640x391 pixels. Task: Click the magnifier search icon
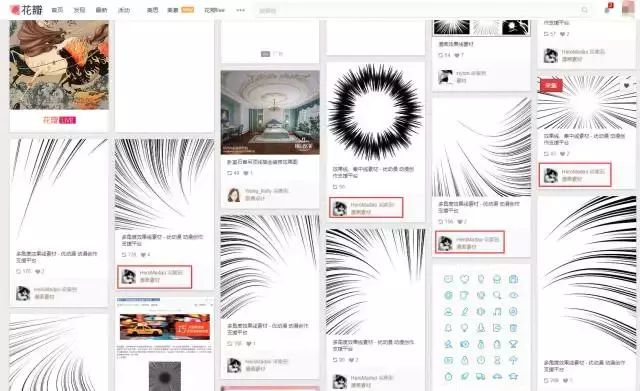[585, 10]
